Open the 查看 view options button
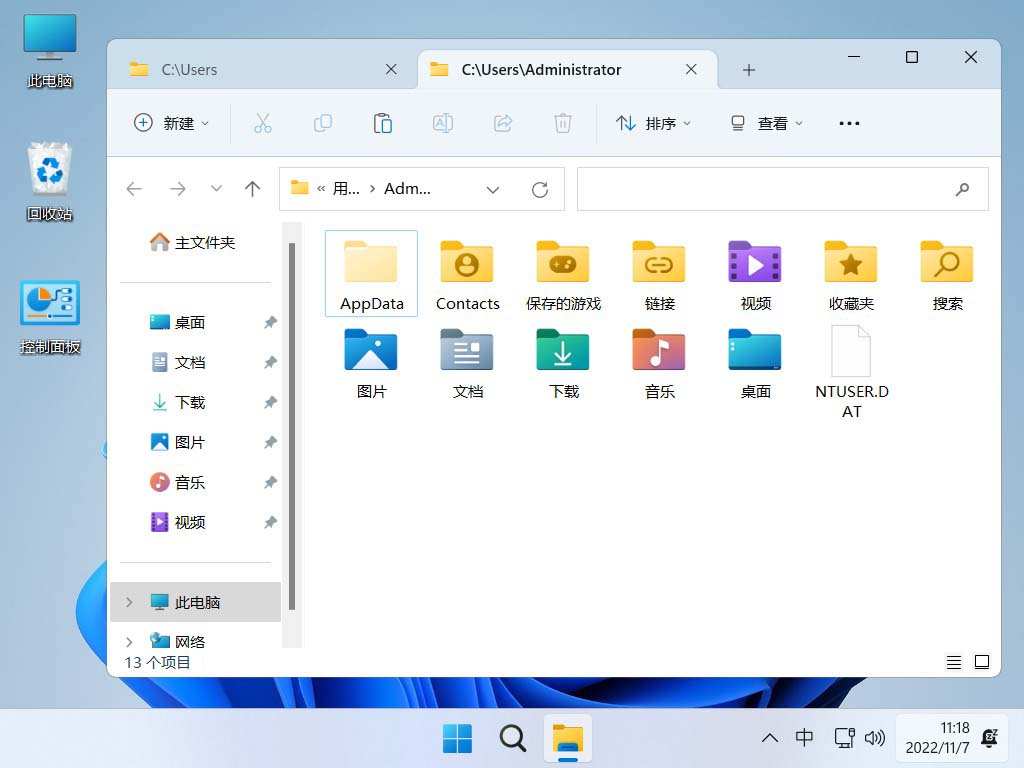Screen dimensions: 1024x768 [766, 123]
